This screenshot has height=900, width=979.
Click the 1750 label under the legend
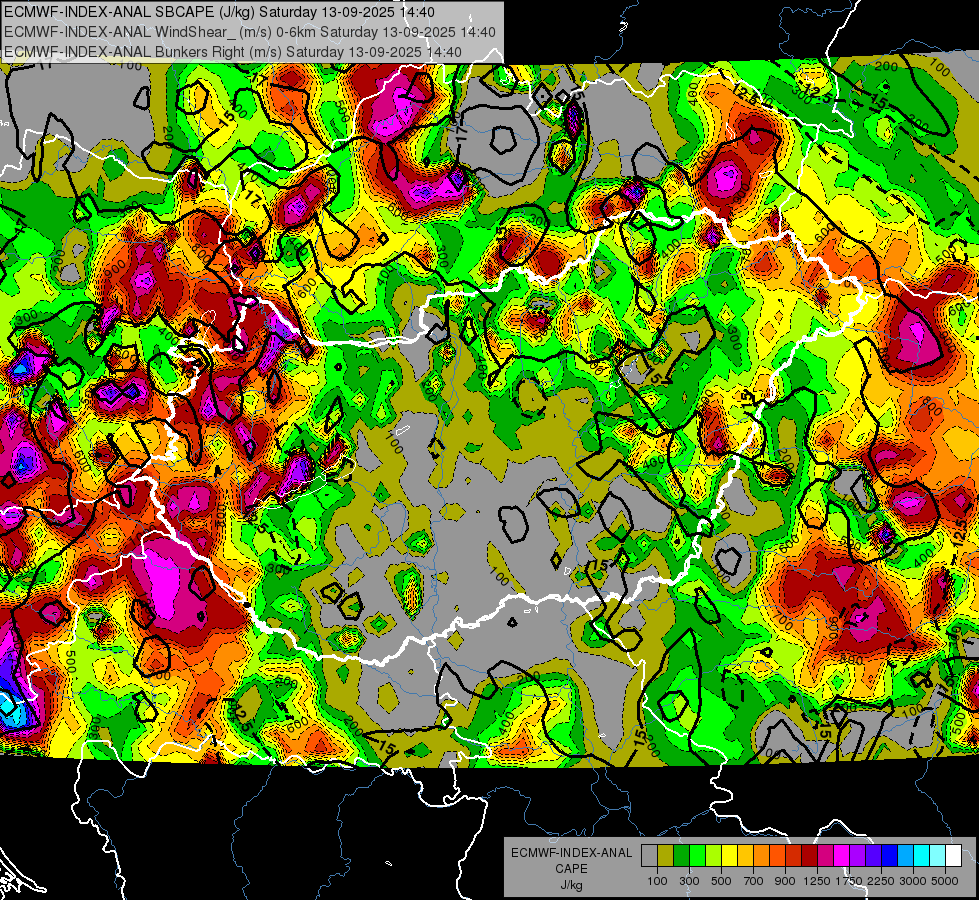[x=849, y=881]
